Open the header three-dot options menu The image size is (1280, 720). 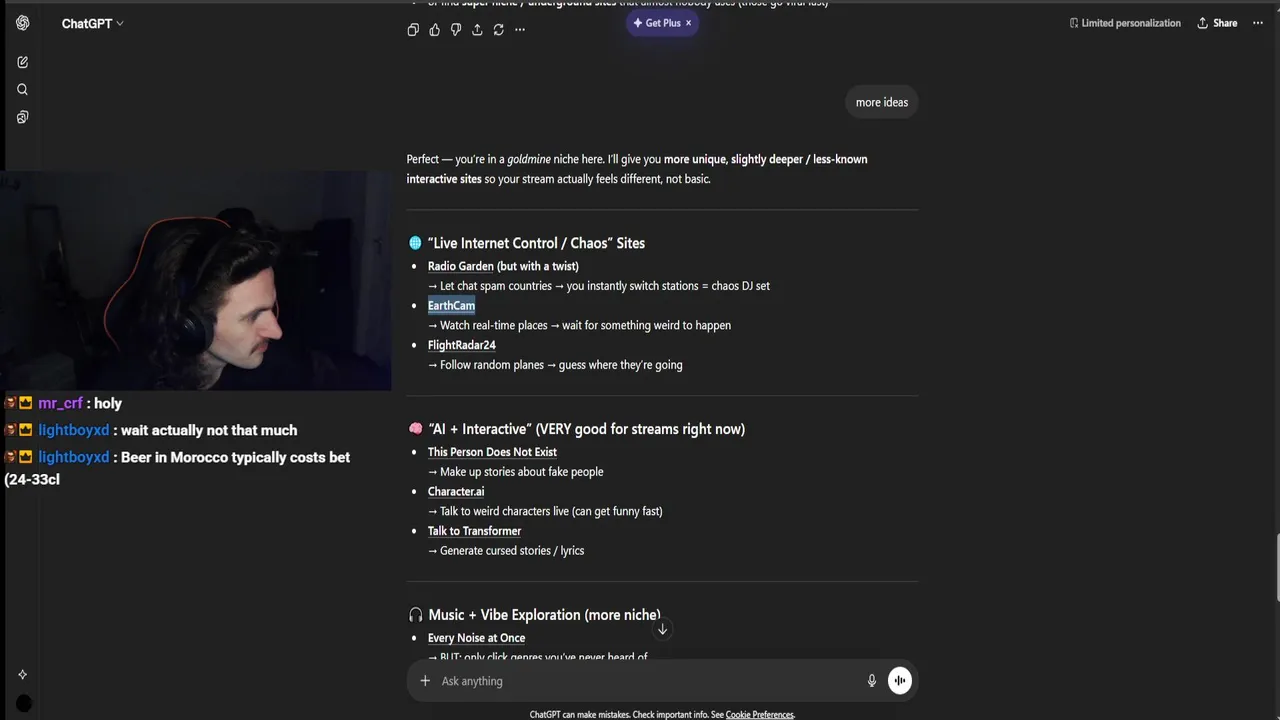[1258, 23]
